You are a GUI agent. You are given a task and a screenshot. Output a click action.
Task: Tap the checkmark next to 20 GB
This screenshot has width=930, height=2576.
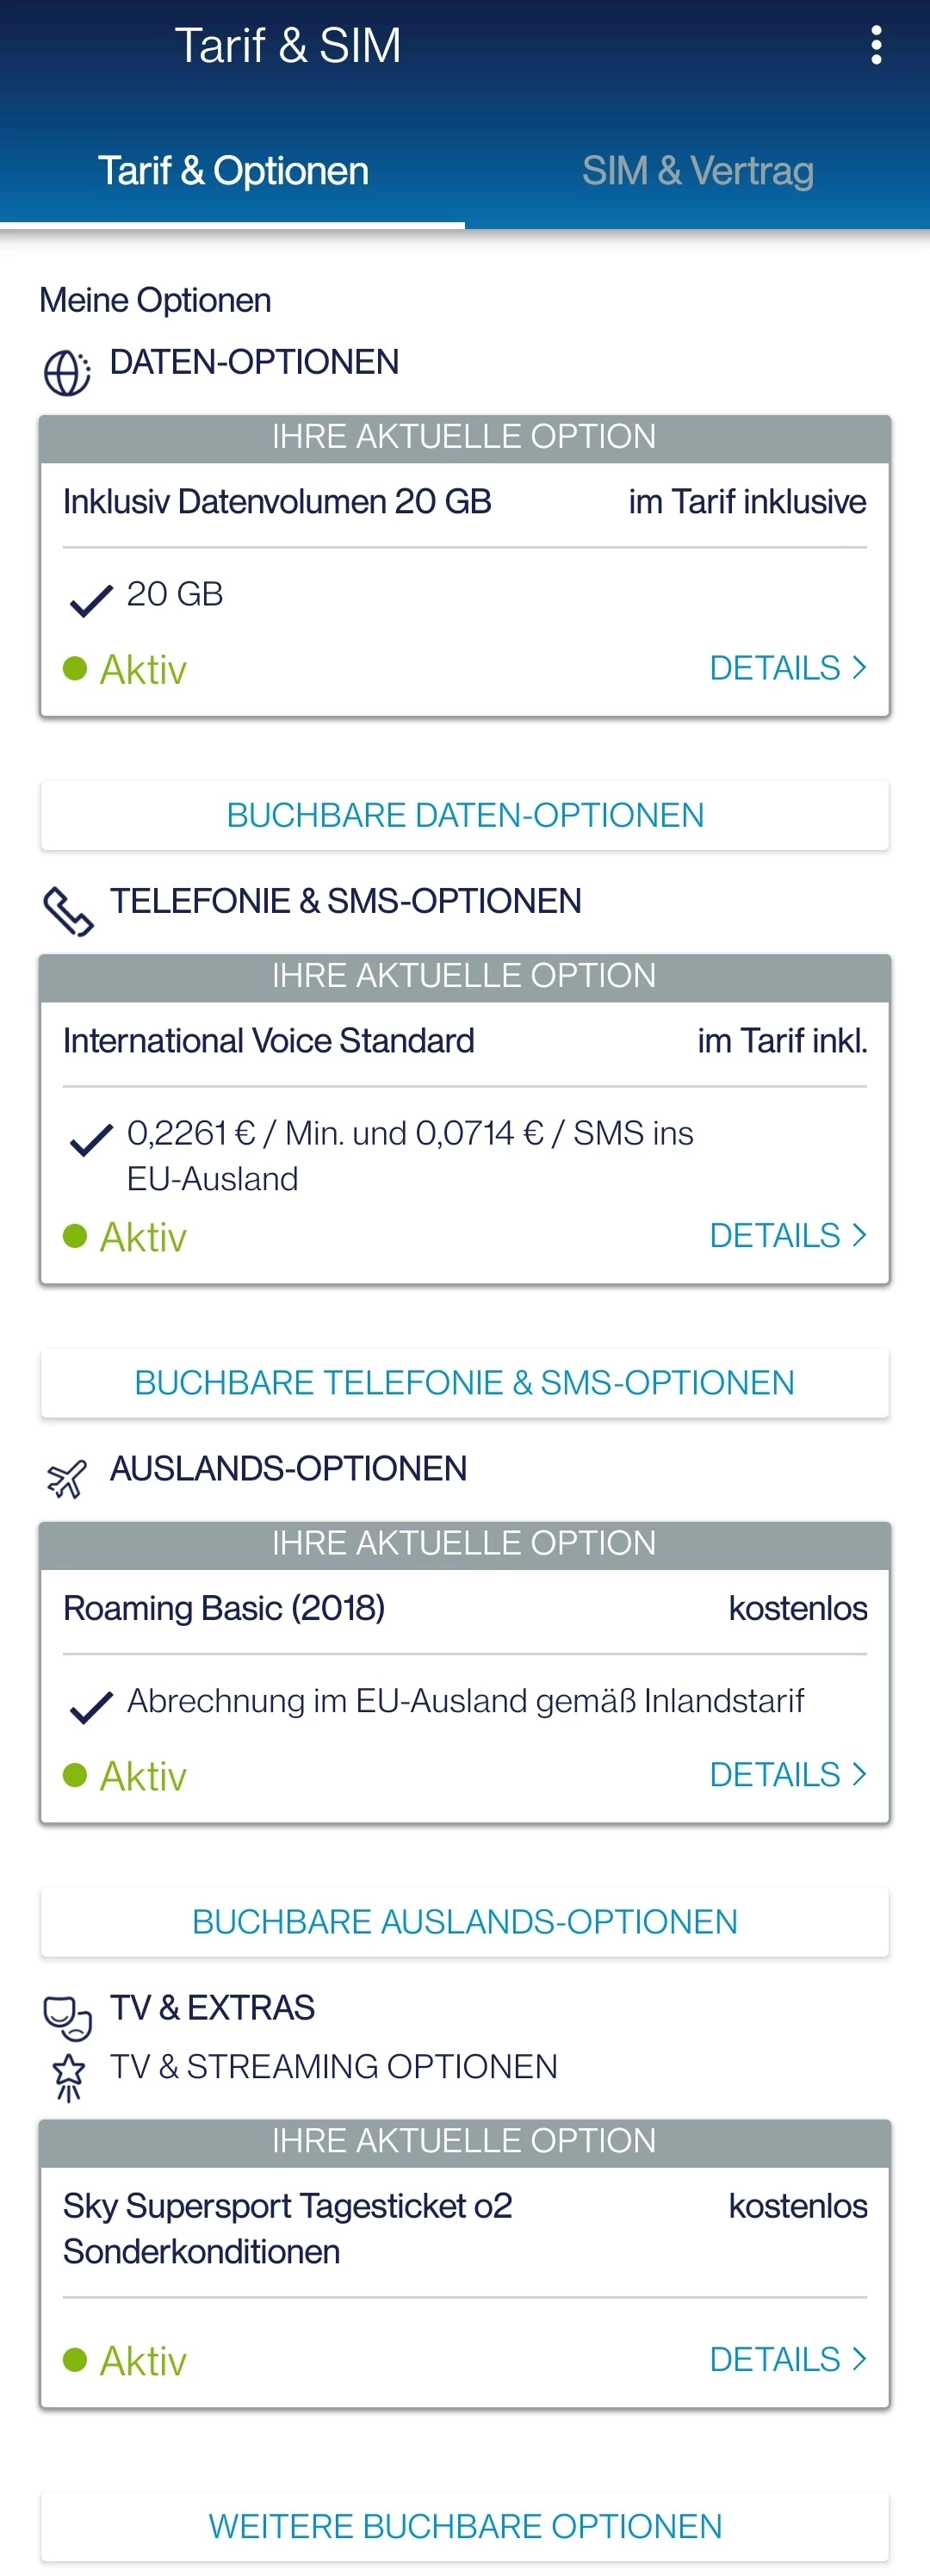tap(91, 600)
